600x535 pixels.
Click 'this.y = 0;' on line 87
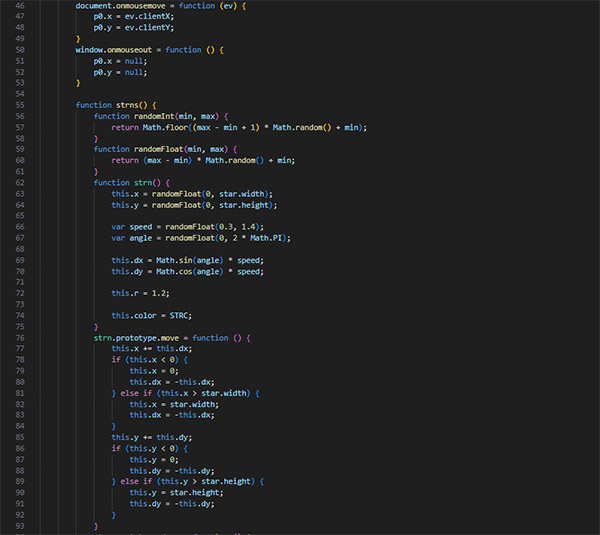click(154, 460)
